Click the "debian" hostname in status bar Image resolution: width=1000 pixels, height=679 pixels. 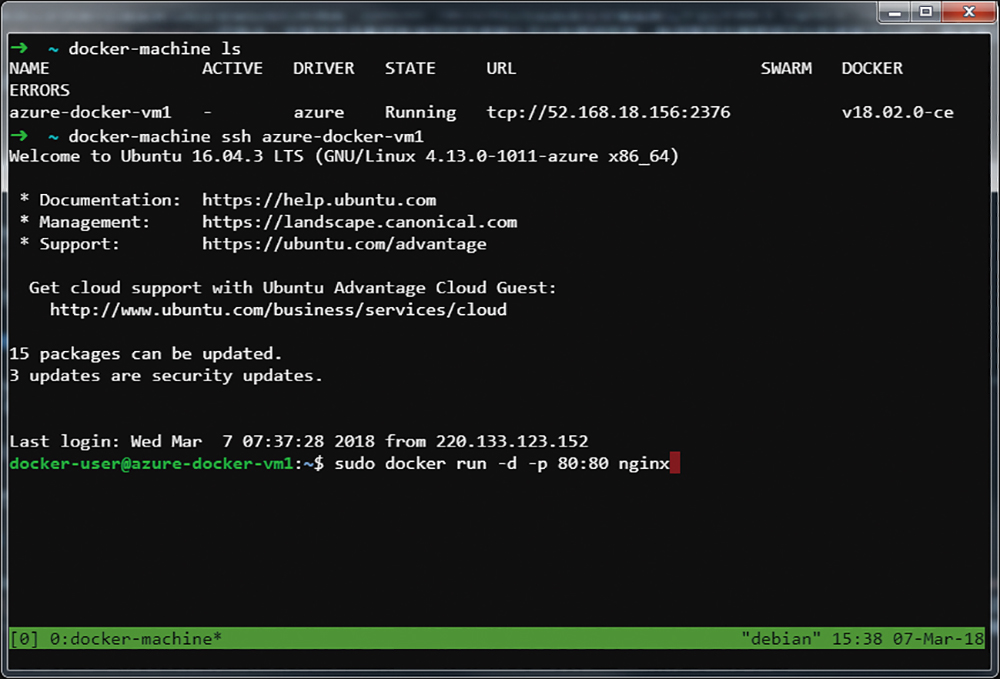(775, 638)
